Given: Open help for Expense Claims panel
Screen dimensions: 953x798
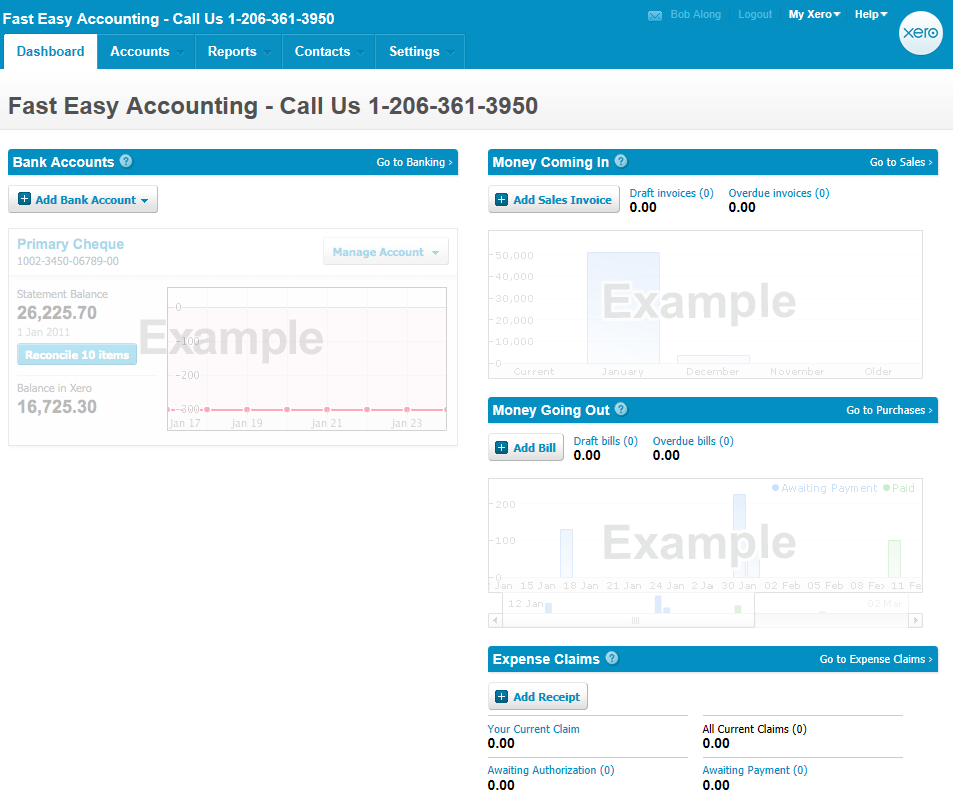Looking at the screenshot, I should (x=612, y=659).
